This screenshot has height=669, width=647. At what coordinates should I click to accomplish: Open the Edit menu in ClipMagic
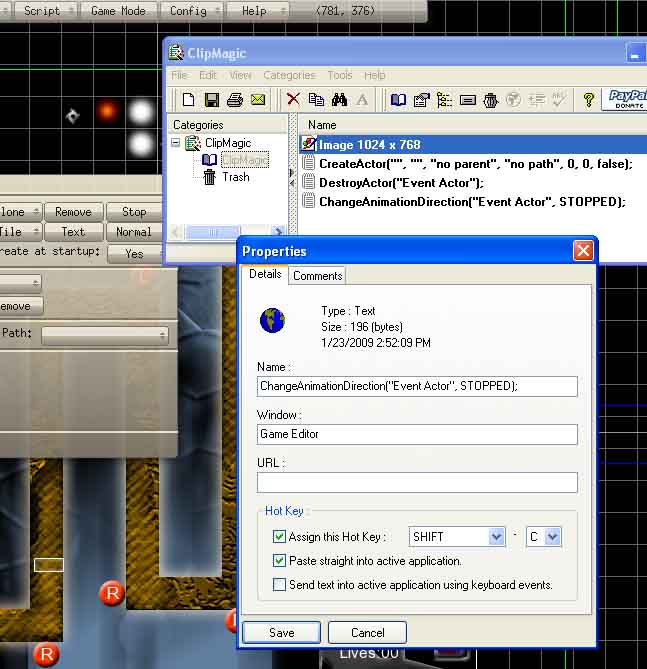click(207, 75)
